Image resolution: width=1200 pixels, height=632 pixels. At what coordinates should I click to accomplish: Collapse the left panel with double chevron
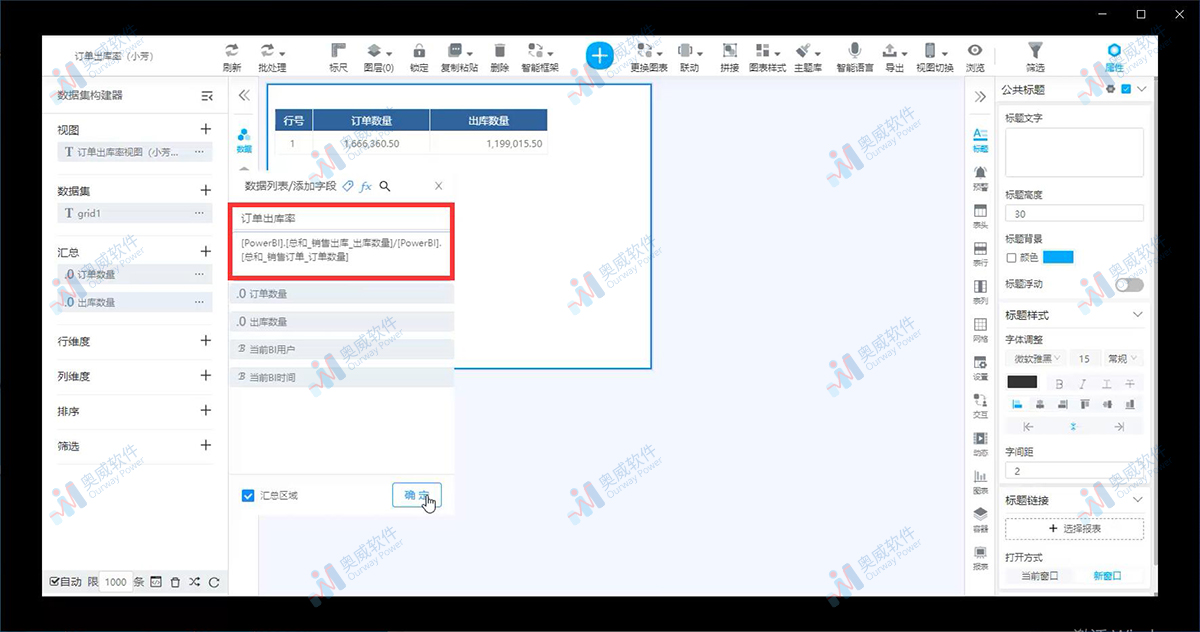[x=244, y=96]
